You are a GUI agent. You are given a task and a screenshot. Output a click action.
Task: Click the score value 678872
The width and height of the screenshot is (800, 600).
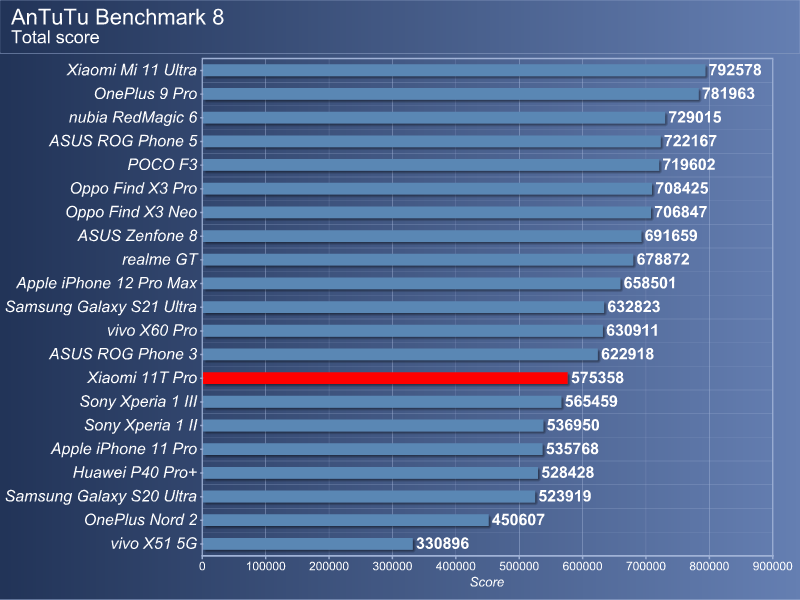coord(663,260)
